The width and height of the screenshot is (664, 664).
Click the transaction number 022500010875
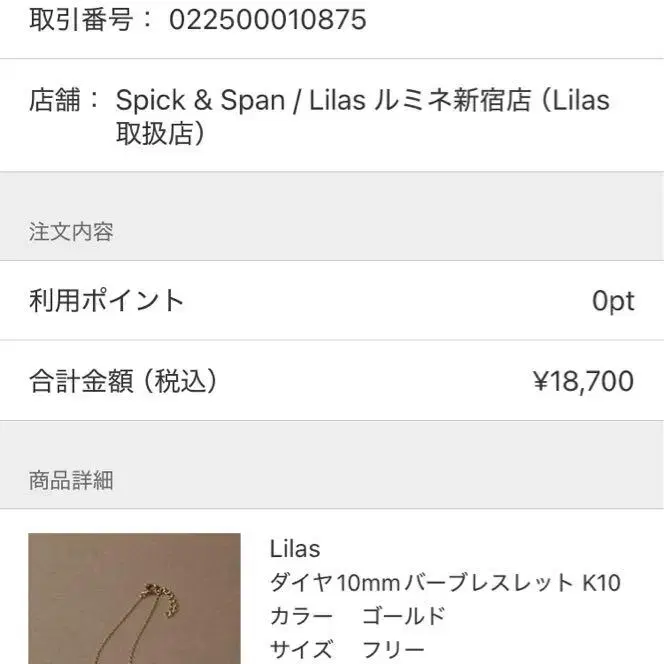(x=267, y=20)
